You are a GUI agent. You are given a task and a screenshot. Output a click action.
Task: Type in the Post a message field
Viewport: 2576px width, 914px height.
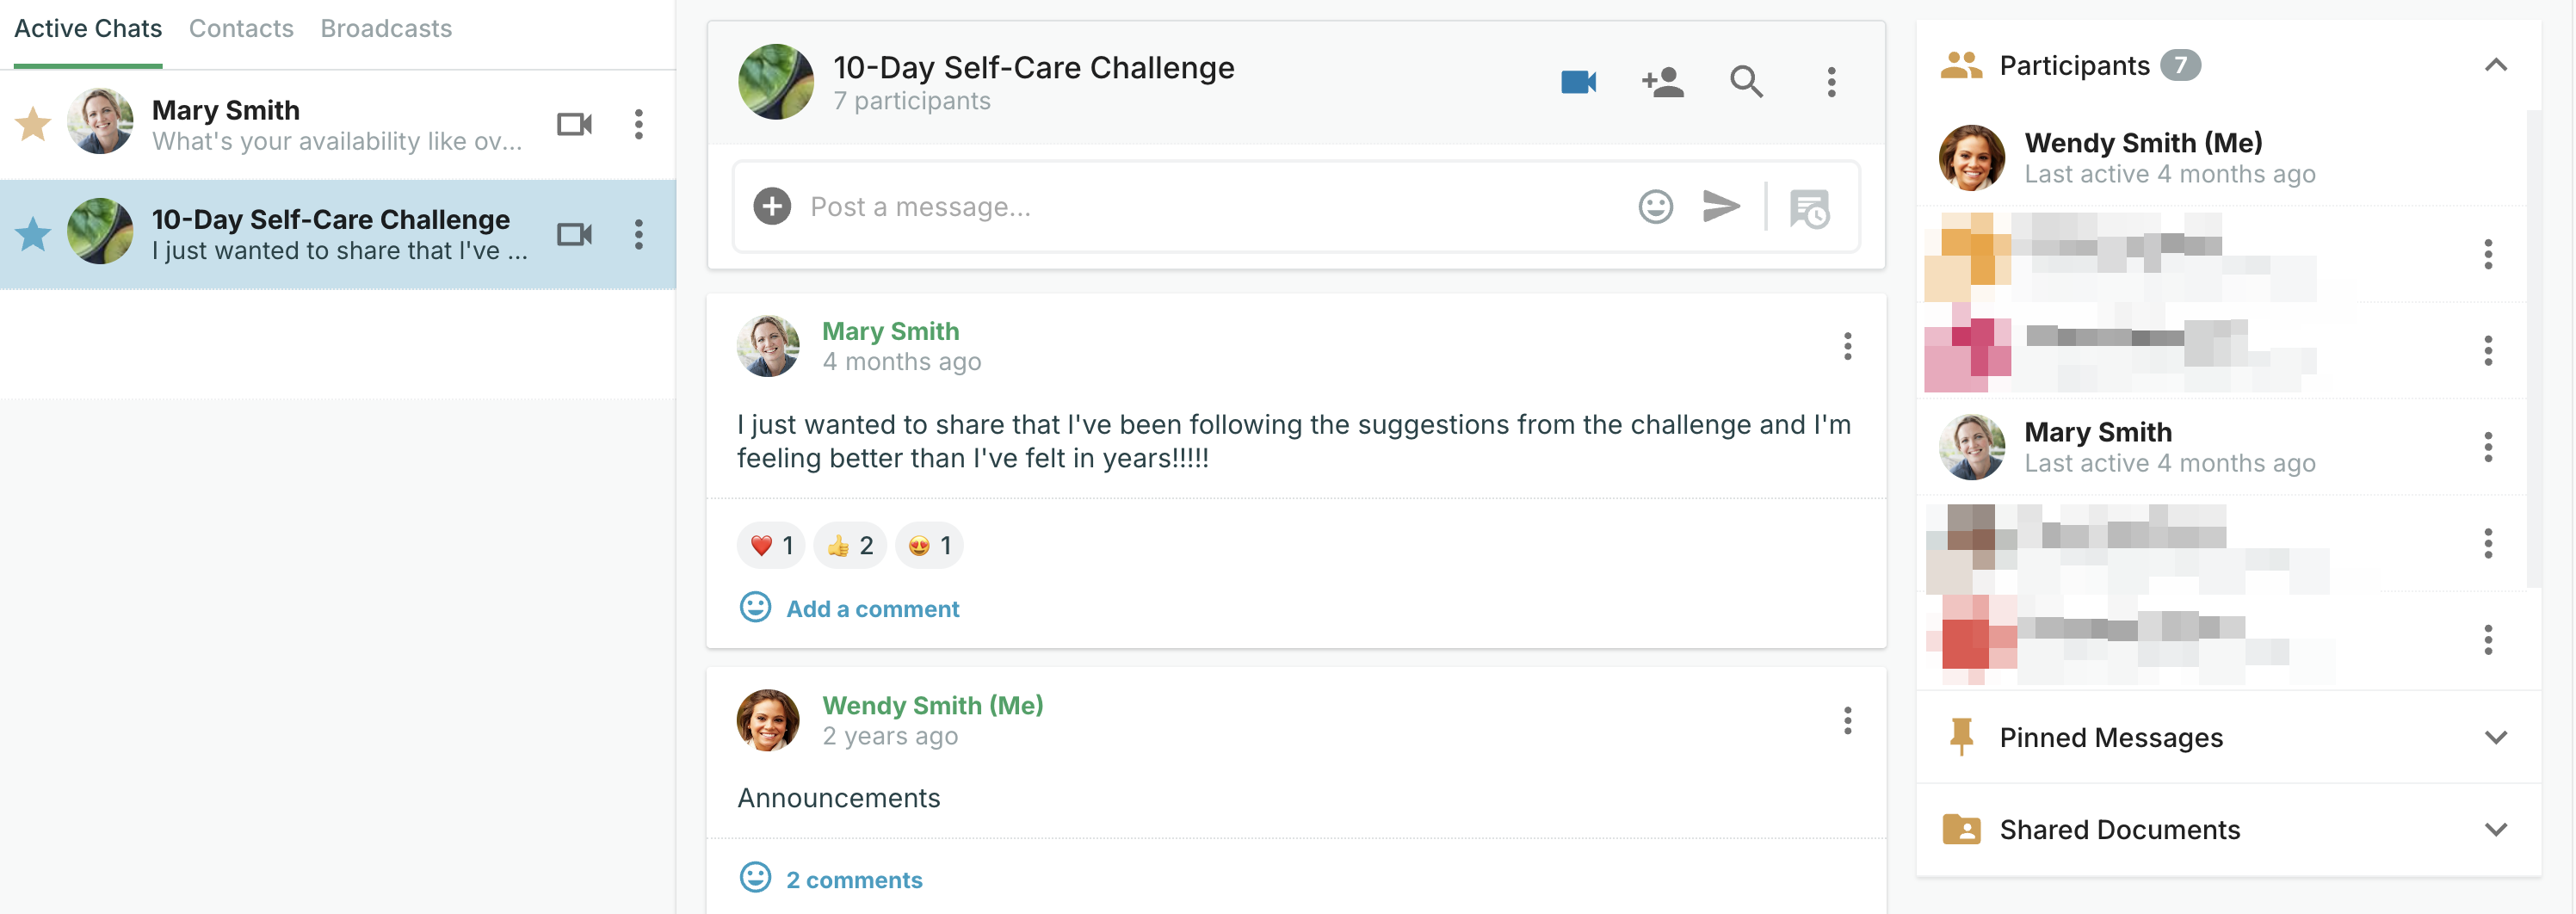tap(1200, 207)
